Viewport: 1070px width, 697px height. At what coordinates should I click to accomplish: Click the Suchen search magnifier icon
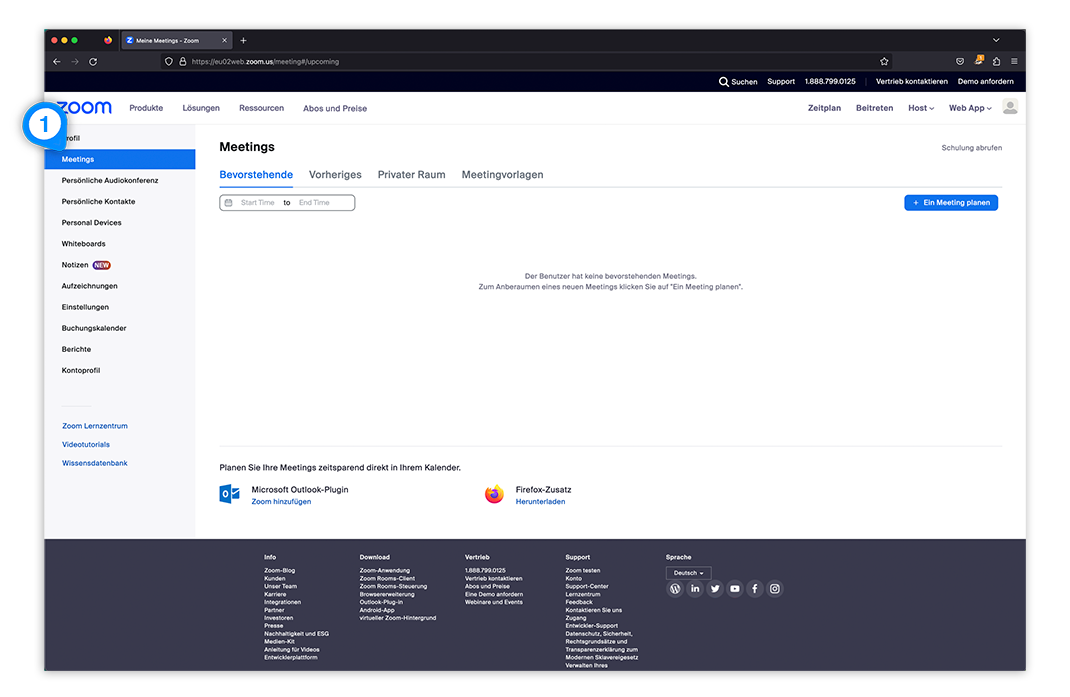click(724, 82)
